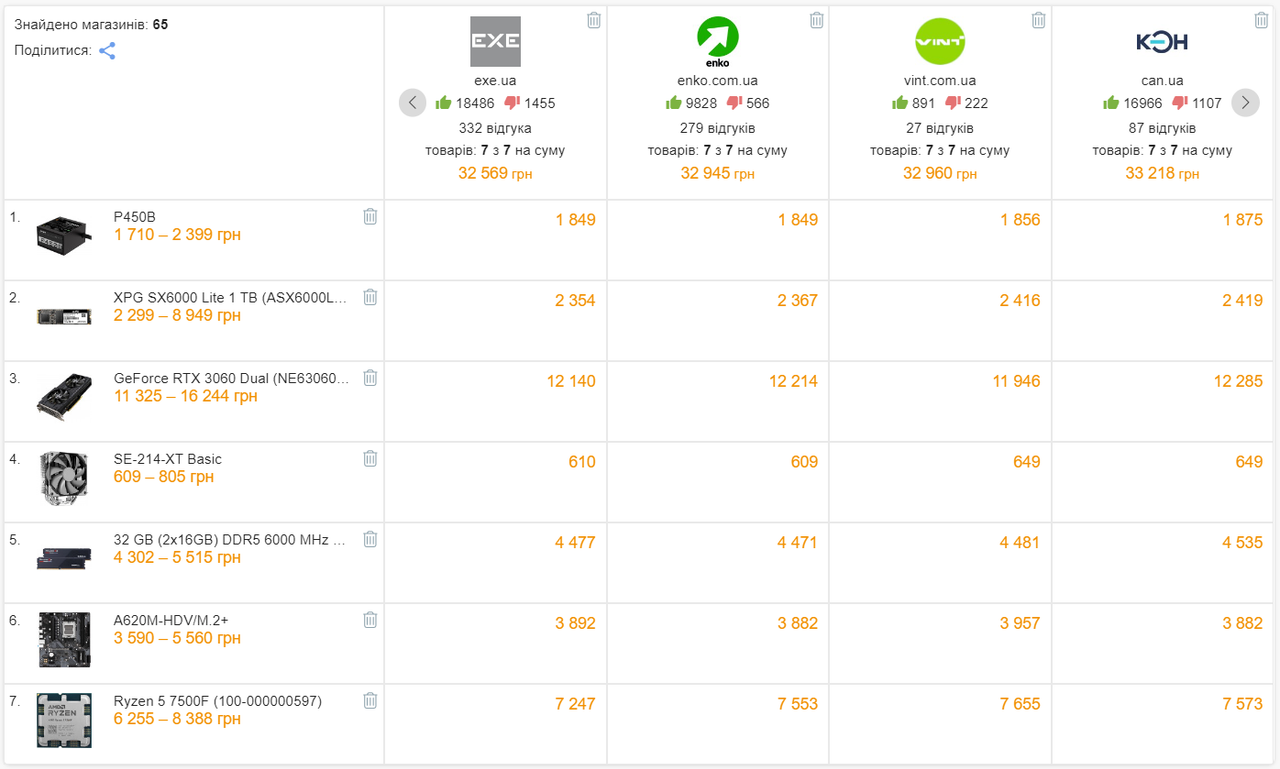The image size is (1280, 769).
Task: View 332 відгука reviews for exe.ua
Action: (495, 128)
